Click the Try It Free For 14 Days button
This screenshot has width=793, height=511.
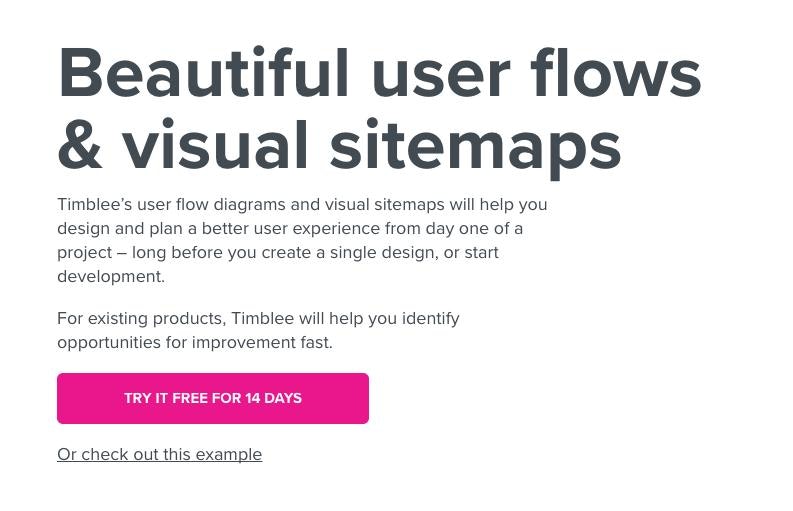(x=213, y=398)
